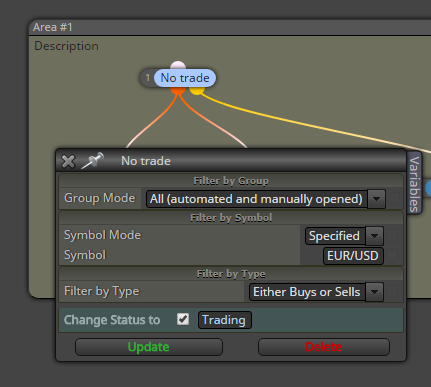Screen dimensions: 431x387
Task: Toggle variable checkbox beside Symbol Mode
Action: (x=392, y=235)
